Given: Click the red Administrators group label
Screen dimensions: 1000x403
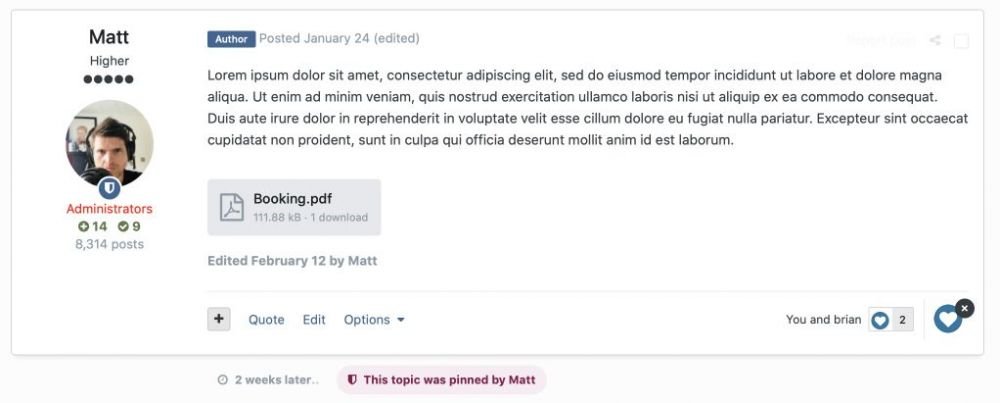Looking at the screenshot, I should pyautogui.click(x=109, y=209).
